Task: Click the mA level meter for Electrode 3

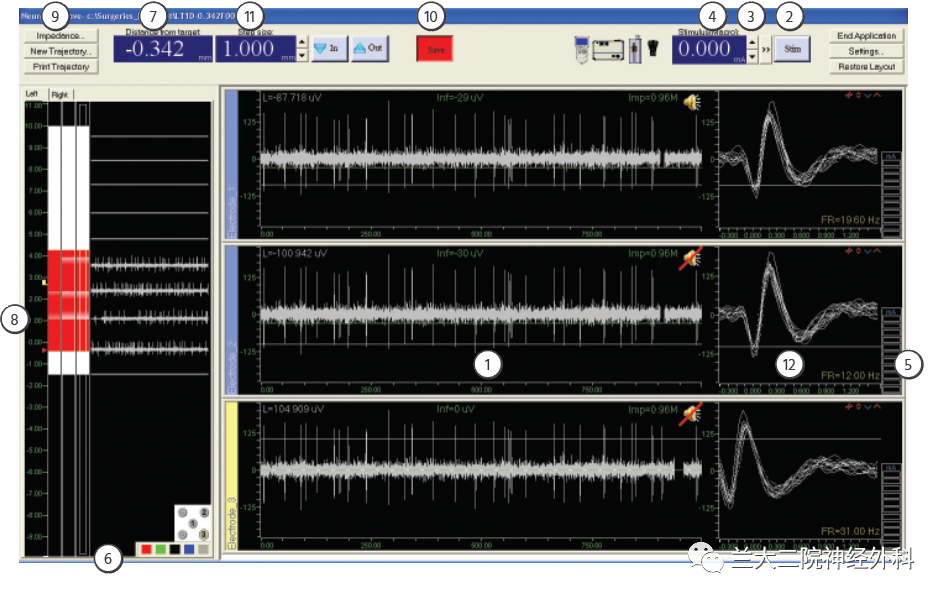Action: coord(891,506)
